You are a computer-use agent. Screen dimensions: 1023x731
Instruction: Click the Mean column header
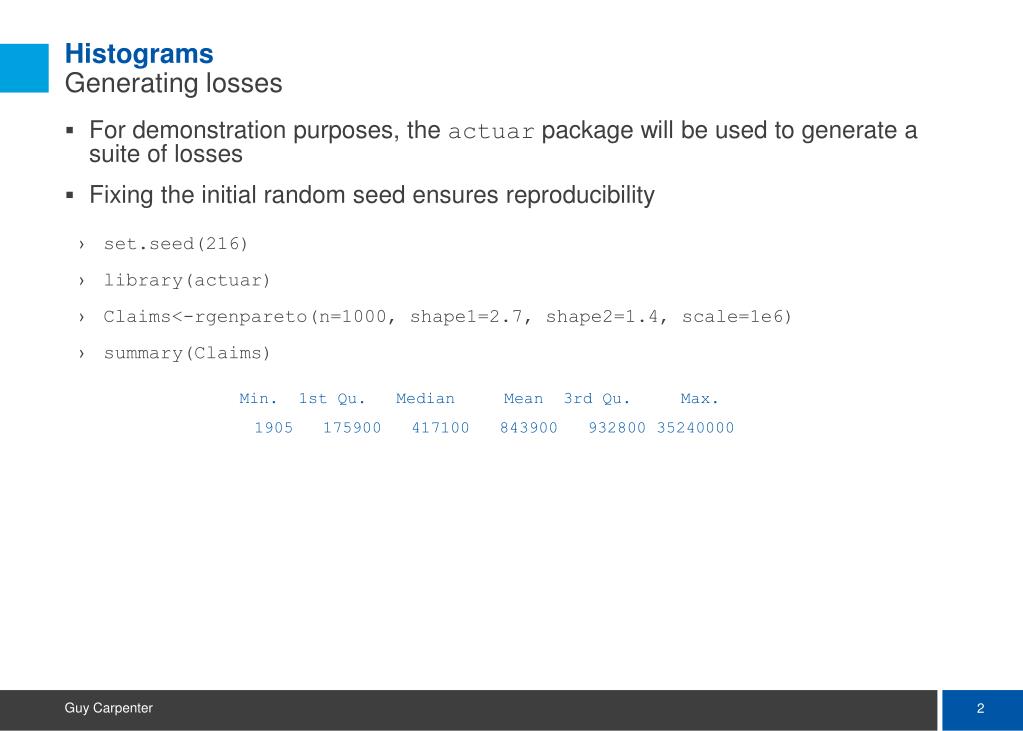523,399
